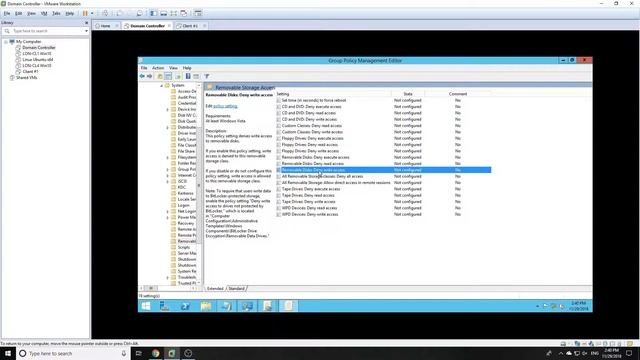Open host notification center icon
Screen dimensions: 640x360
coord(629,353)
